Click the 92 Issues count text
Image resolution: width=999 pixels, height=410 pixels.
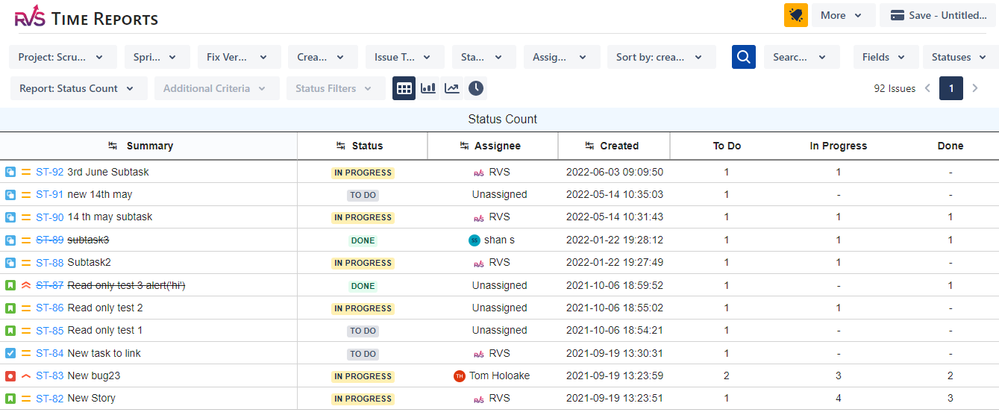895,88
